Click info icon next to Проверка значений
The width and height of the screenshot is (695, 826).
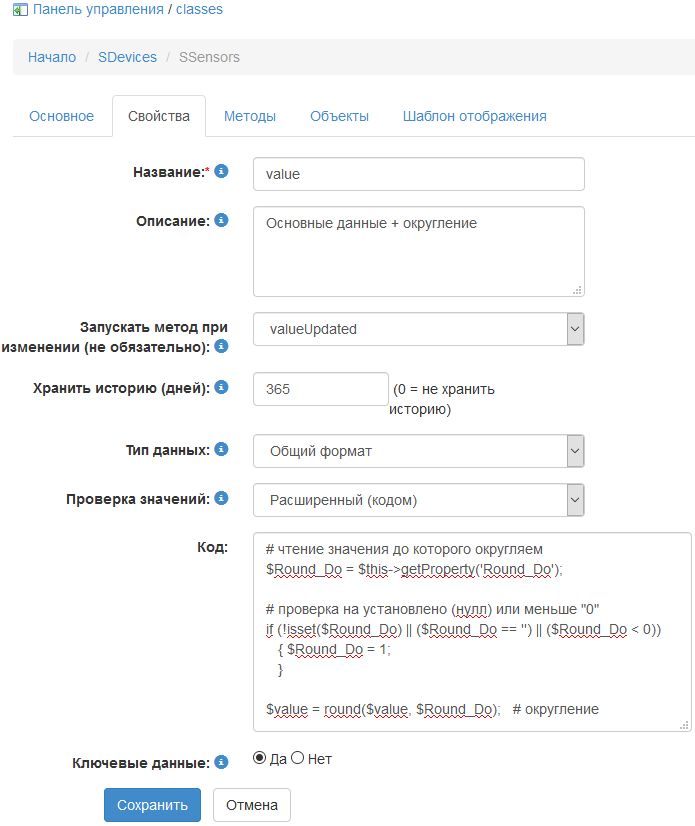222,497
